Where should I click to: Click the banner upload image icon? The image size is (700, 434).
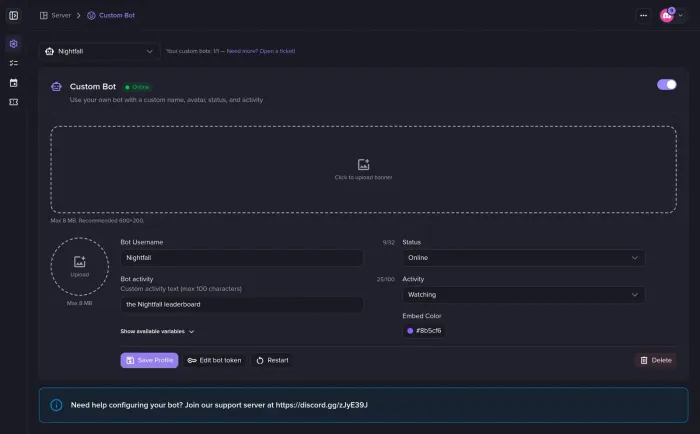(363, 164)
